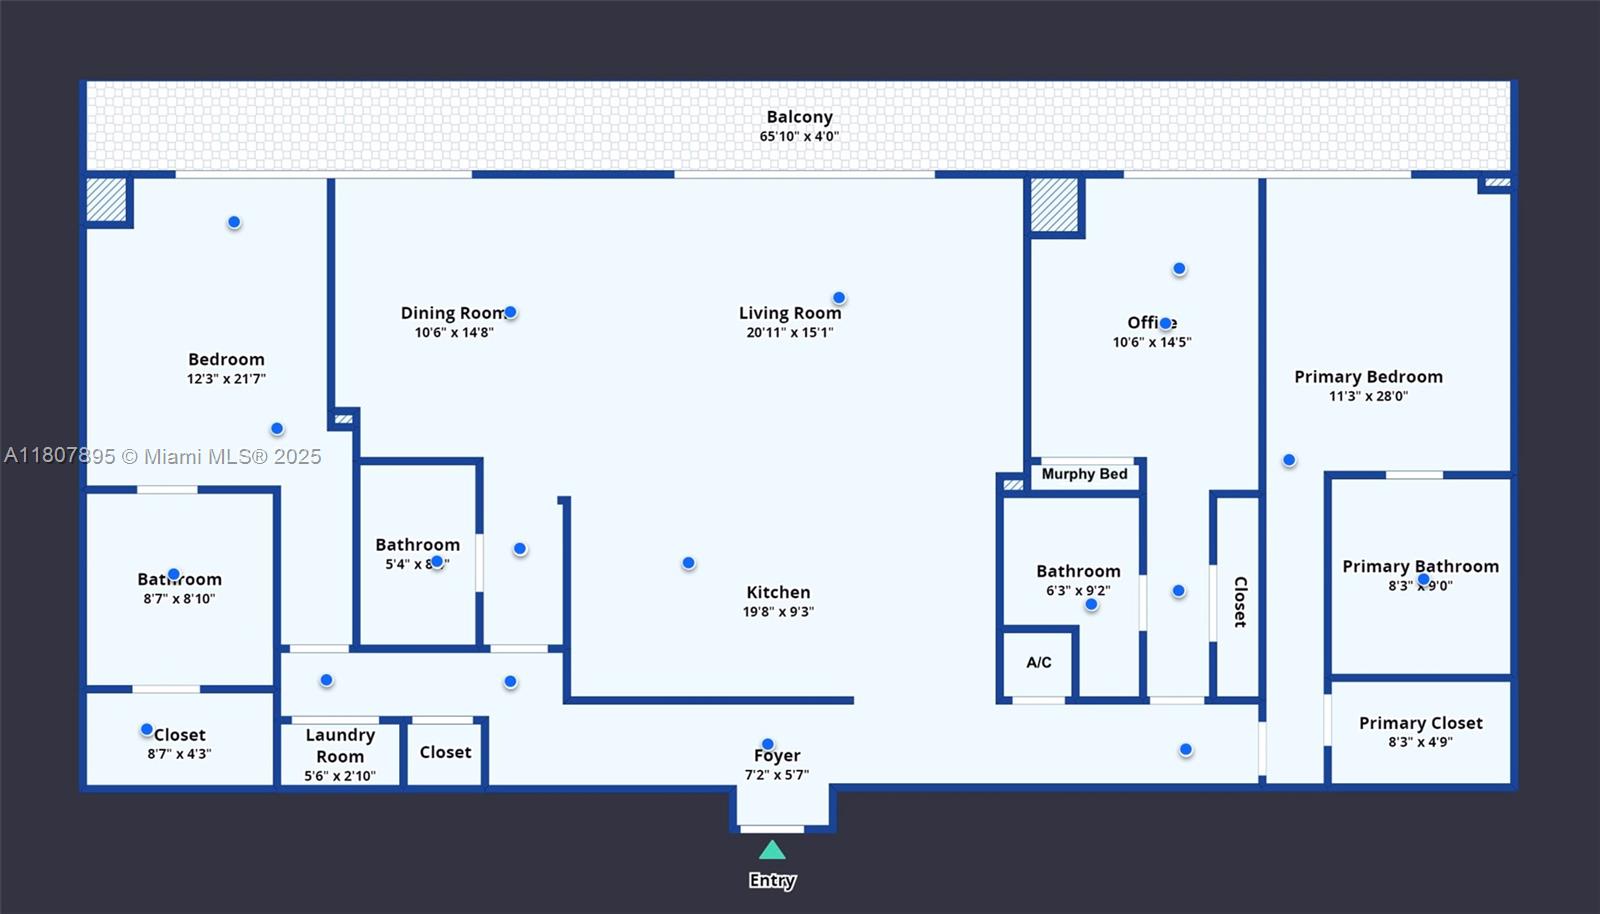
Task: Click the Dining Room hotspot dot
Action: point(510,312)
